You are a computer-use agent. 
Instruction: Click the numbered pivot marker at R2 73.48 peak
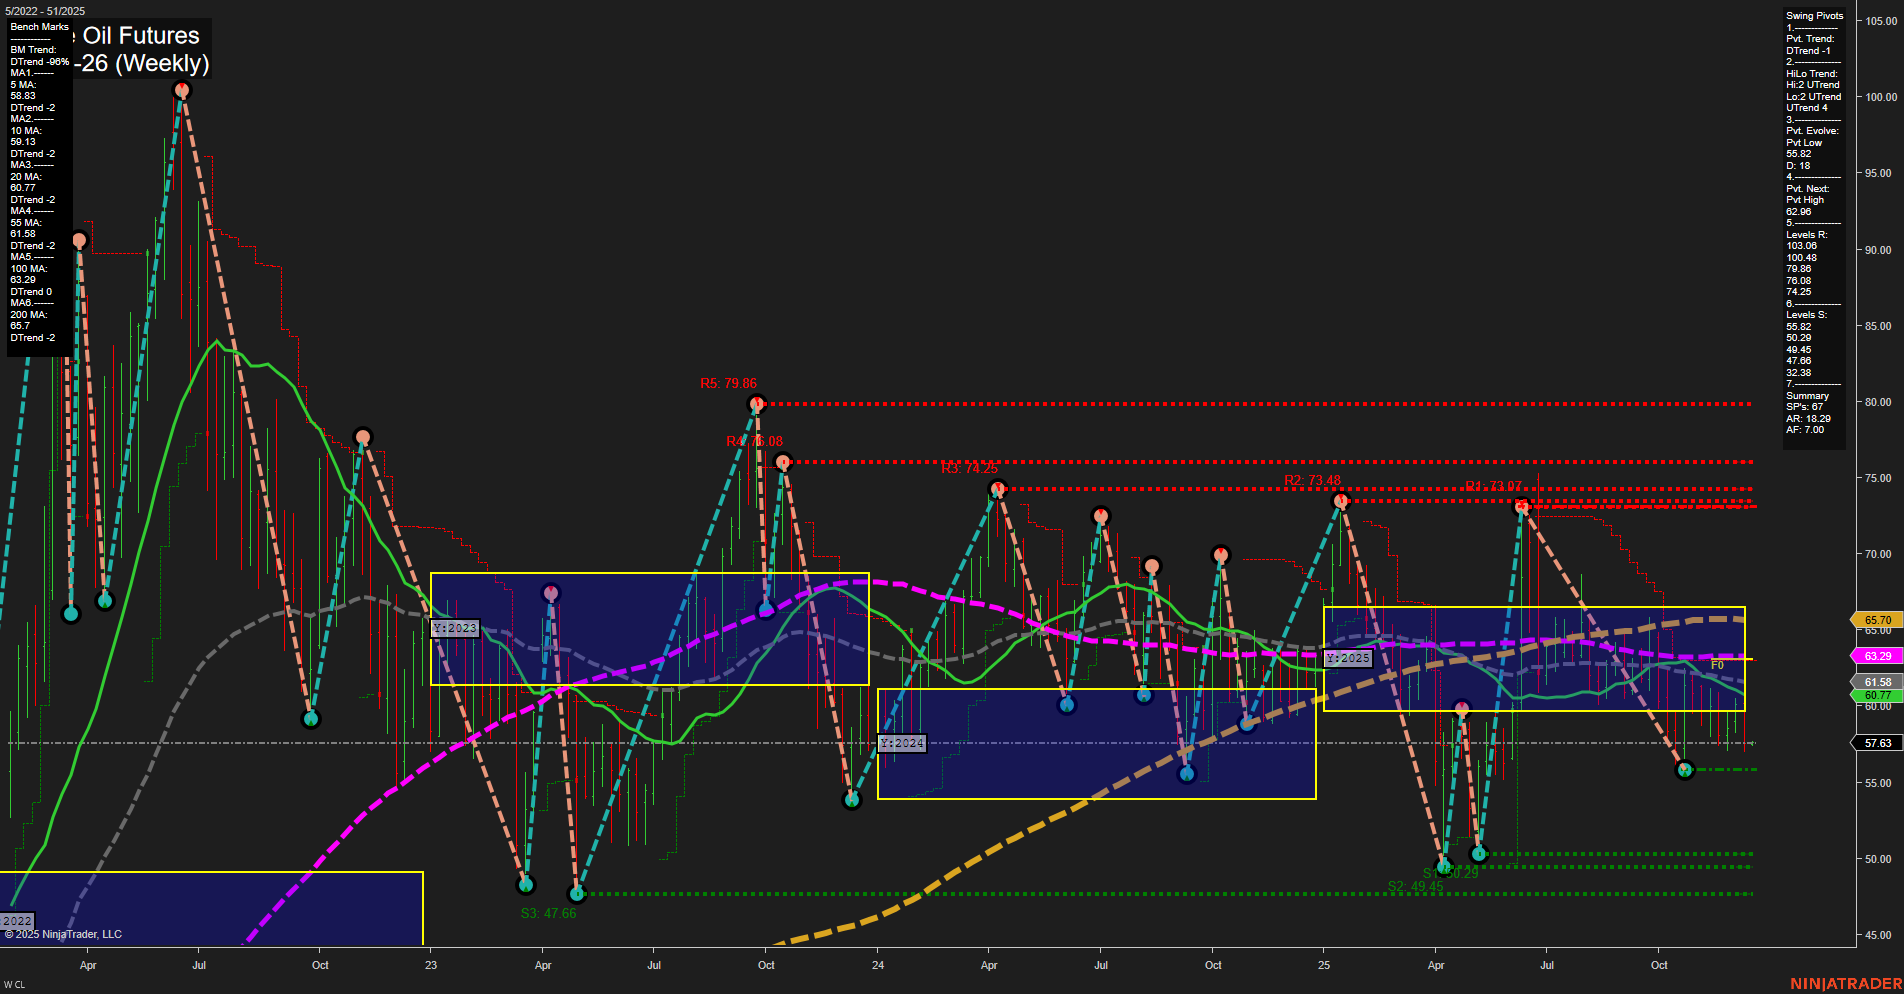(1341, 500)
